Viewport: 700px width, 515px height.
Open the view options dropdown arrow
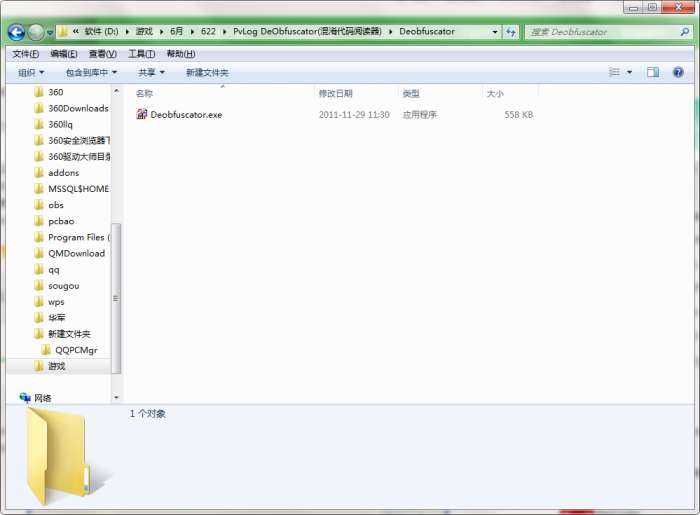(x=629, y=72)
